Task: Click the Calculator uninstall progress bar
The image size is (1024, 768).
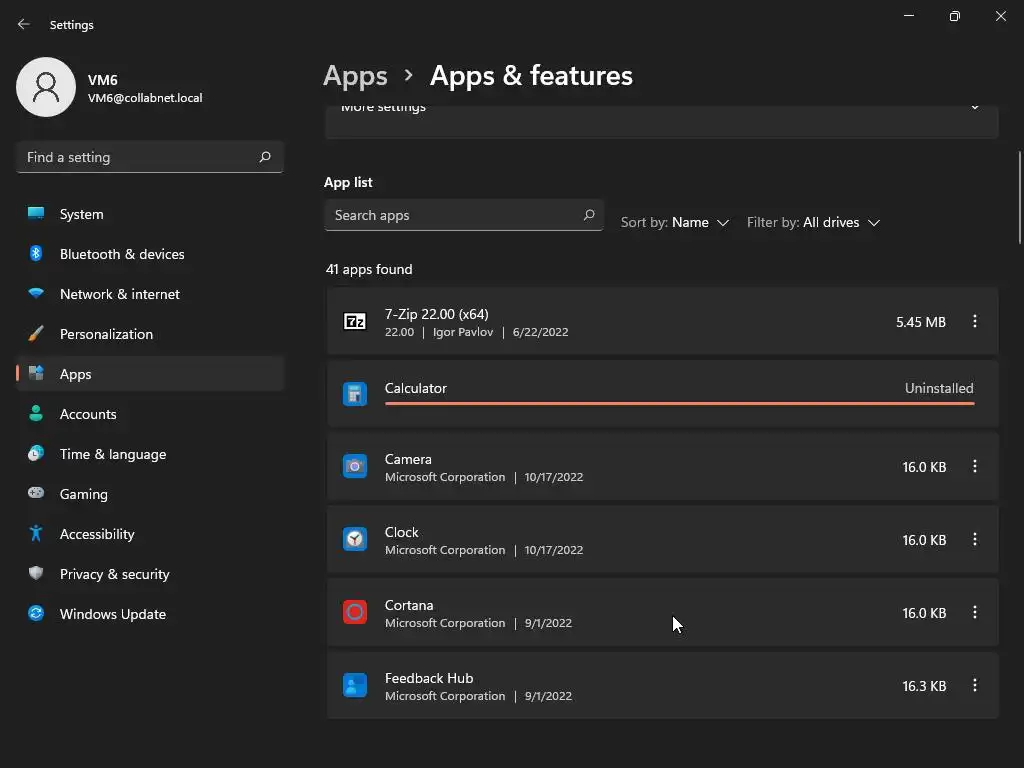Action: 679,403
